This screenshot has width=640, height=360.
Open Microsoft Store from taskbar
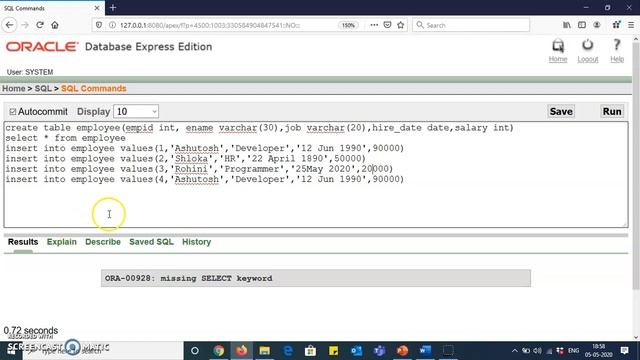311,350
